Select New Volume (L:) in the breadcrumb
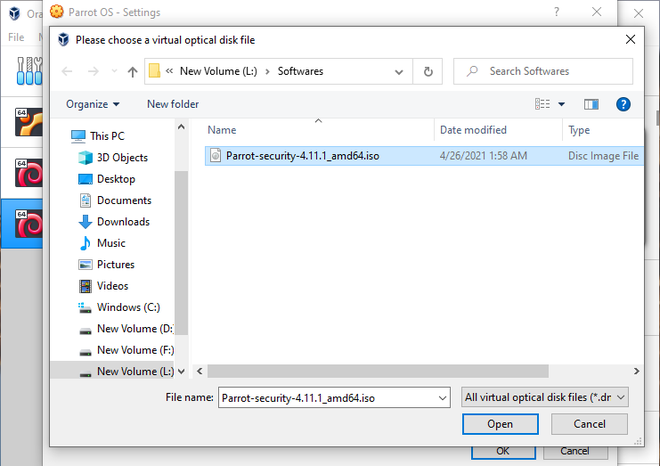660x466 pixels. 218,71
